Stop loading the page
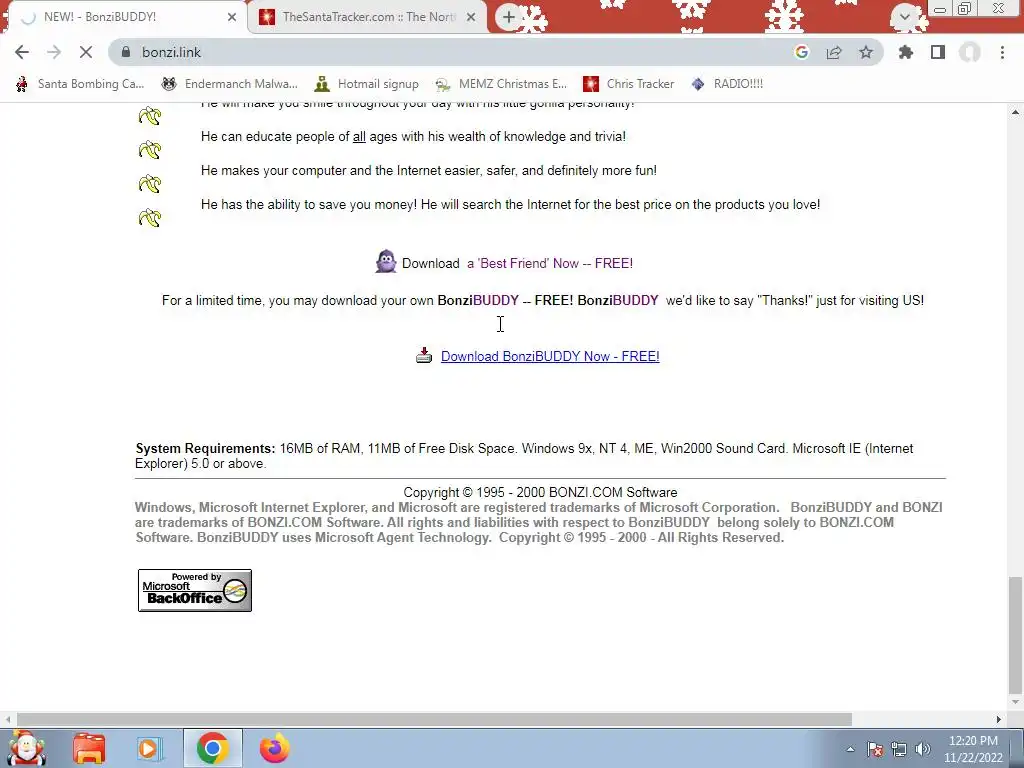 click(x=86, y=52)
